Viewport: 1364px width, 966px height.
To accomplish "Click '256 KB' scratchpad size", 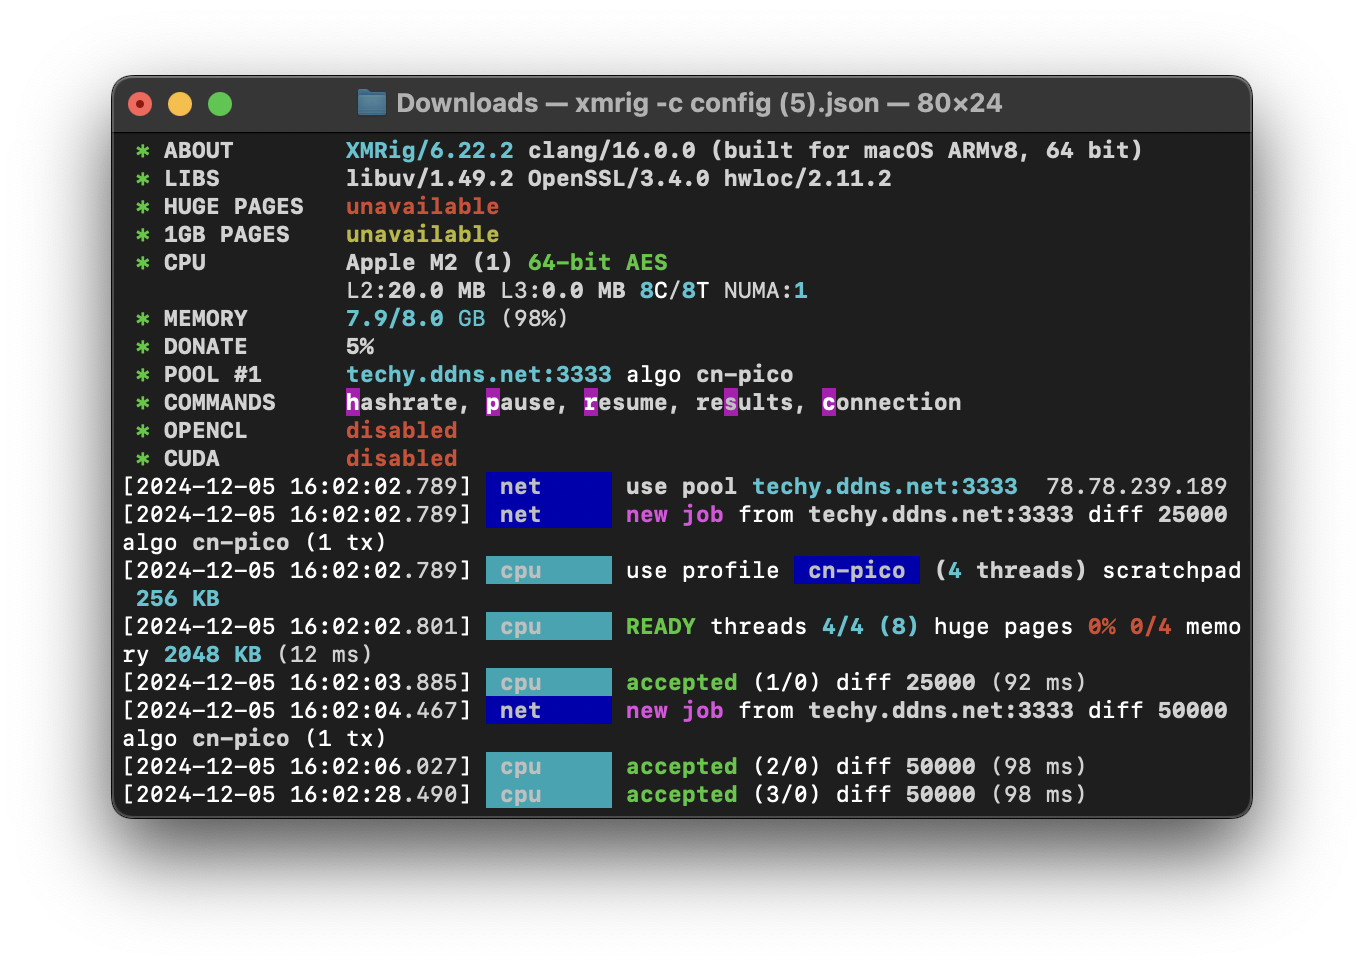I will tap(178, 598).
